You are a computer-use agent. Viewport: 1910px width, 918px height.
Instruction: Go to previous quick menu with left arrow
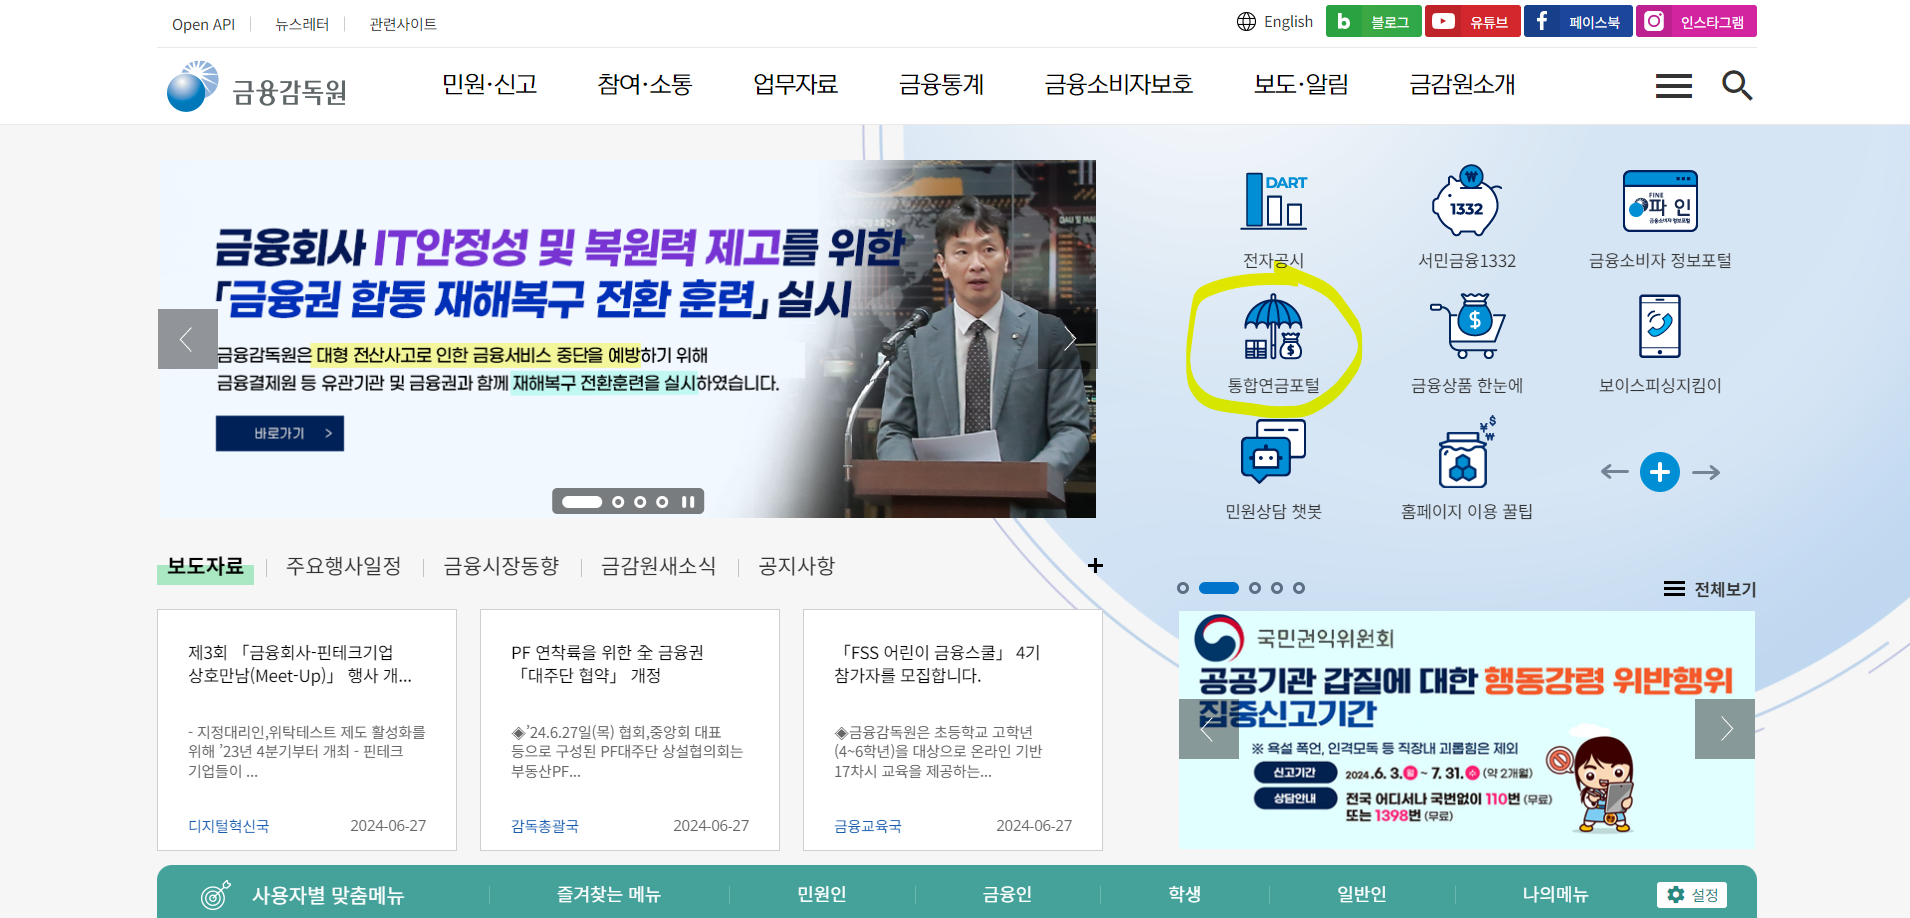[1614, 472]
